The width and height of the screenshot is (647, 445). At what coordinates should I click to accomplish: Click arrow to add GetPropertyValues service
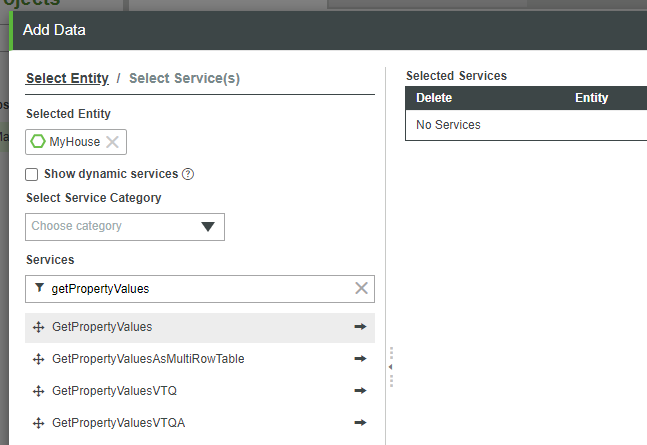tap(360, 326)
